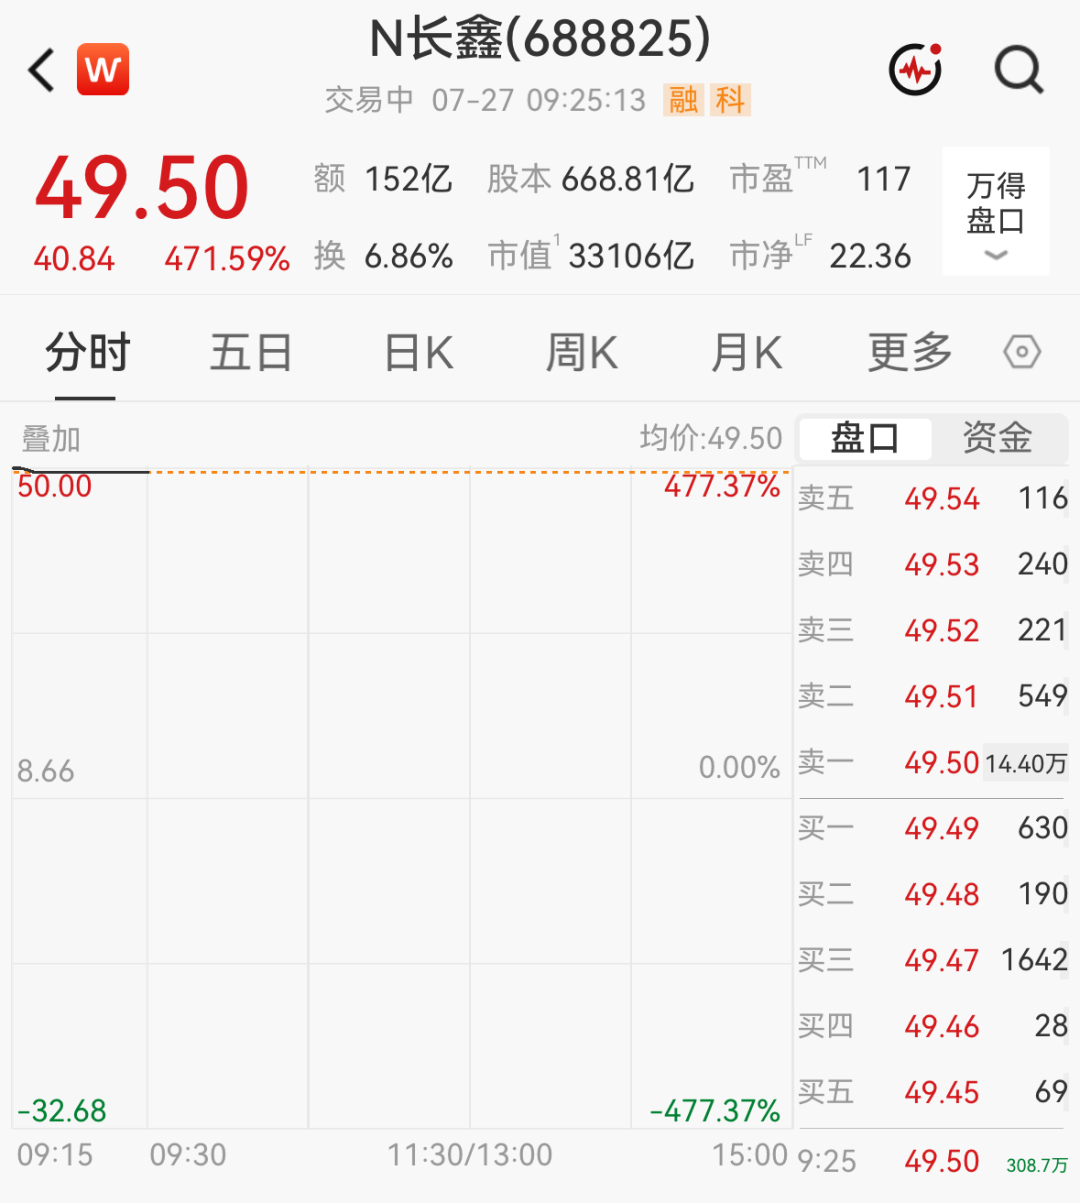Select the 日K daily candlestick tab

(x=419, y=352)
